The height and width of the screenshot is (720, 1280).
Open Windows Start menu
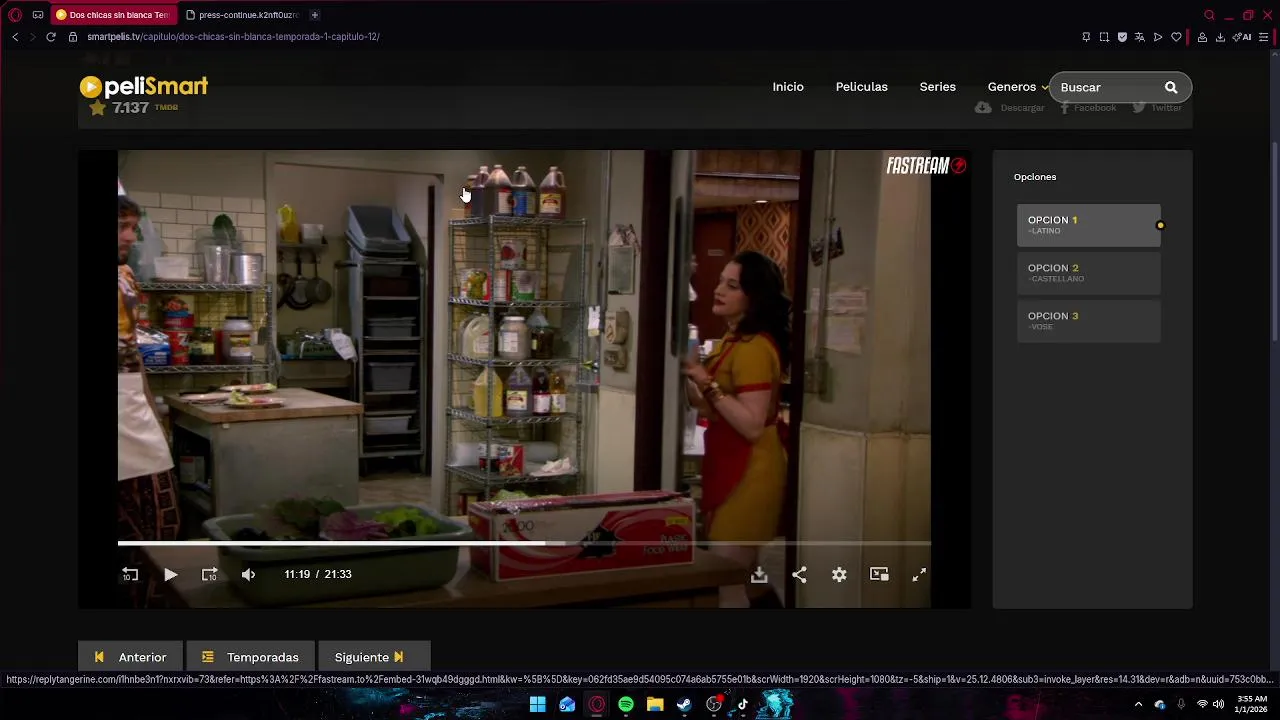538,704
